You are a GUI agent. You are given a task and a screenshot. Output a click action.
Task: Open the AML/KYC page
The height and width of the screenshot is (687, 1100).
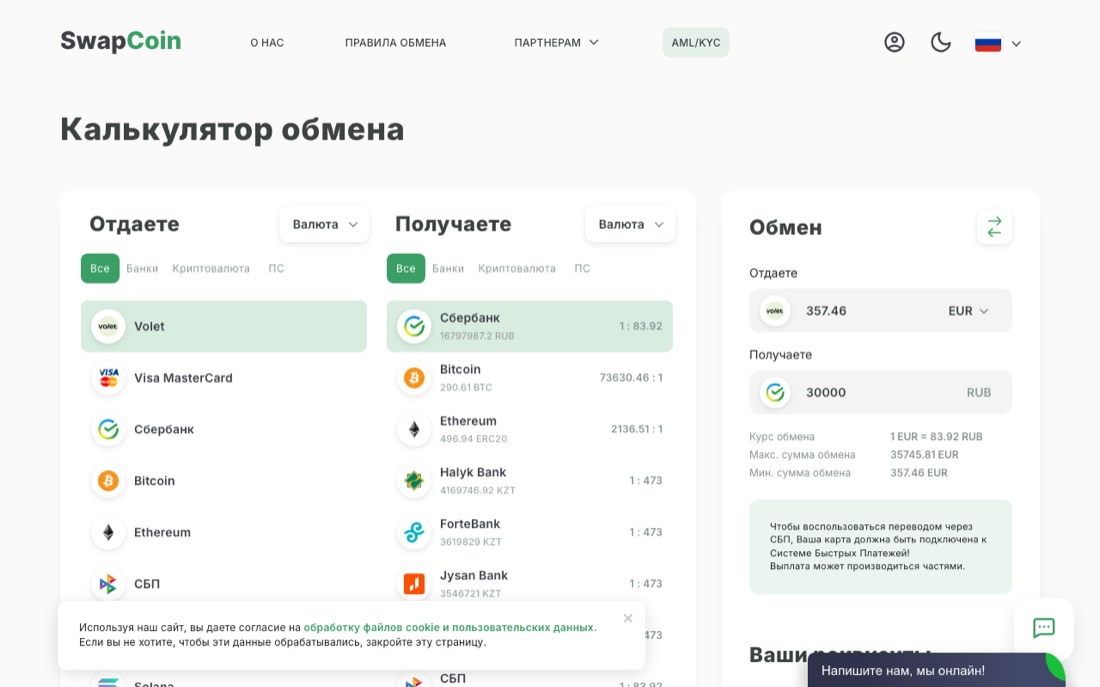696,43
